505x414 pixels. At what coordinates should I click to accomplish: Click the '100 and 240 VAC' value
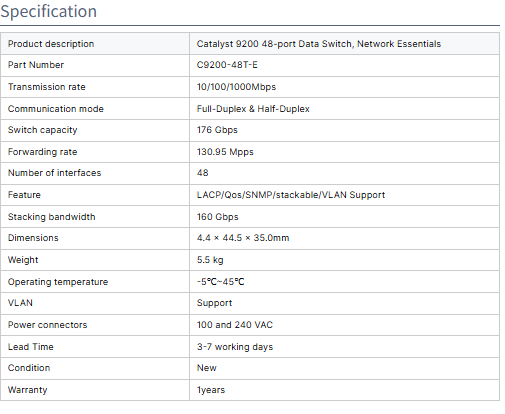click(x=235, y=325)
